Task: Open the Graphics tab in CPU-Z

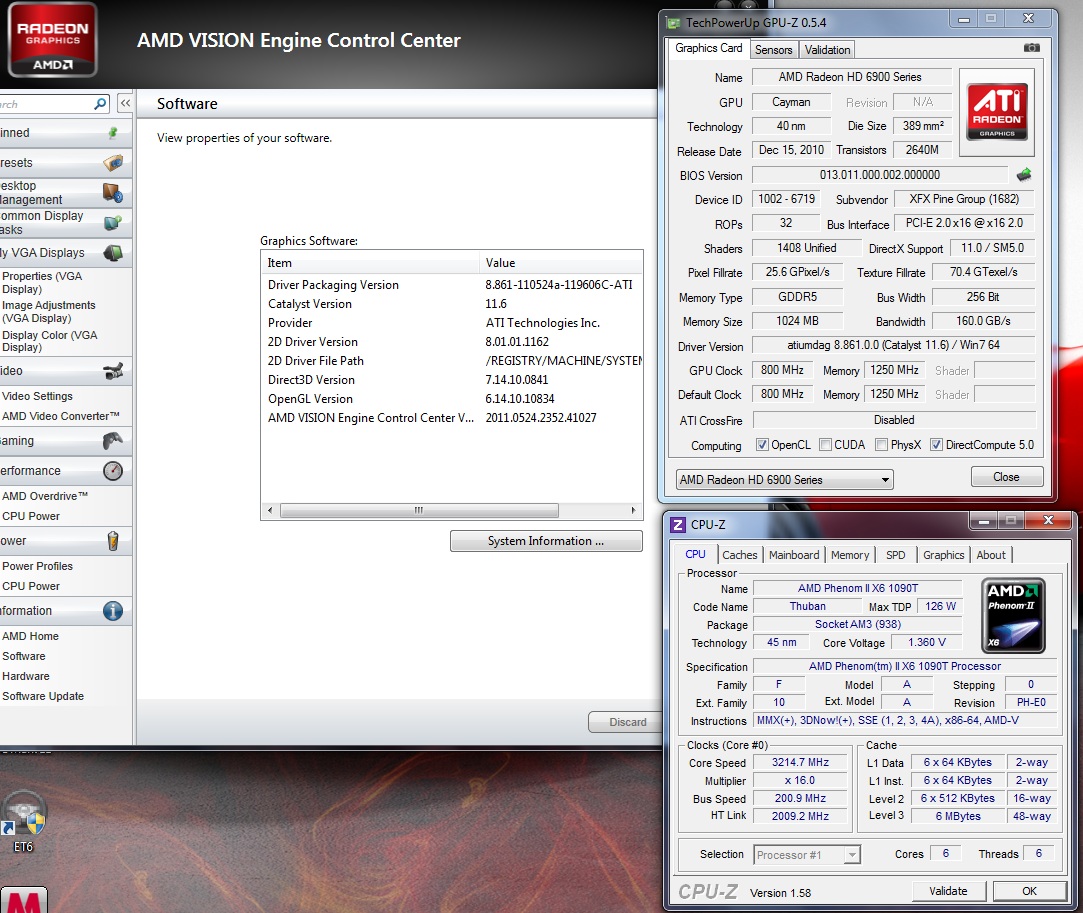Action: (943, 555)
